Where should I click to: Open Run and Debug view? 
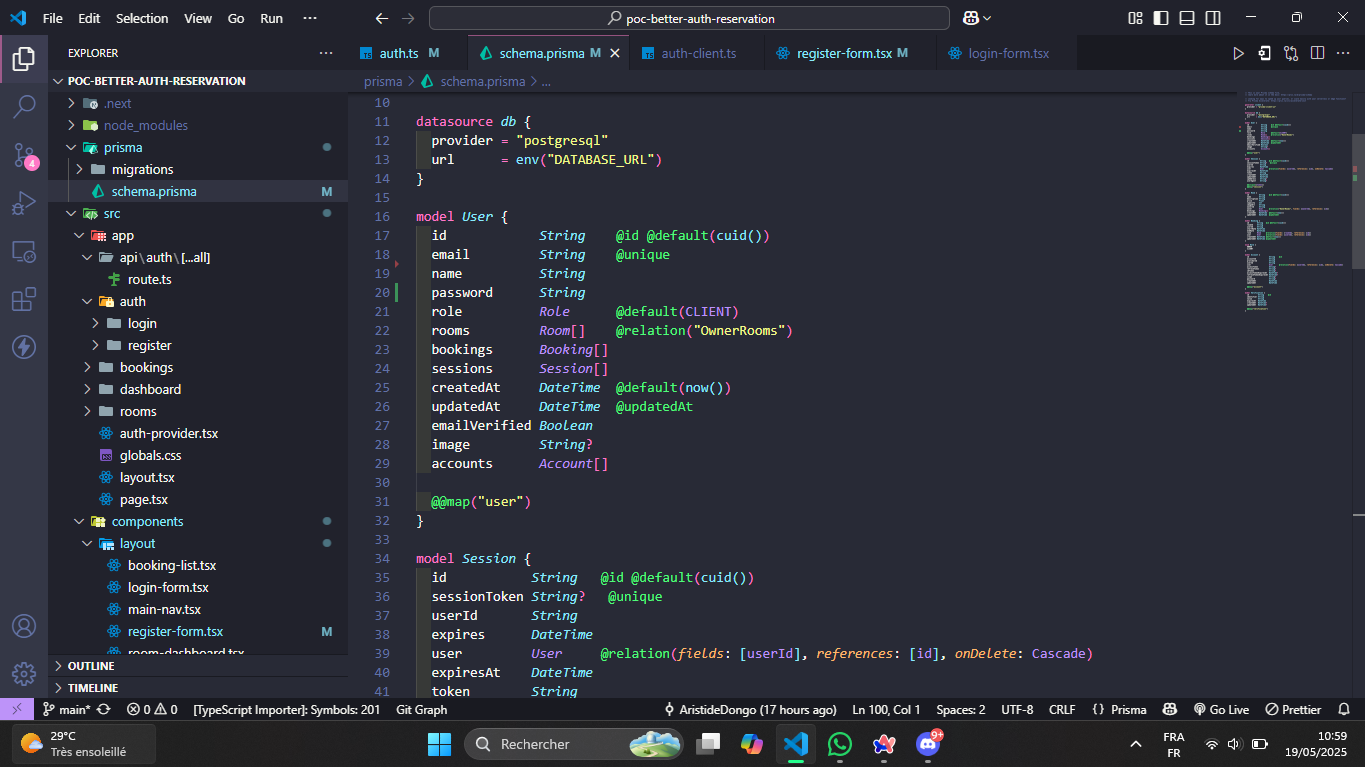[24, 204]
